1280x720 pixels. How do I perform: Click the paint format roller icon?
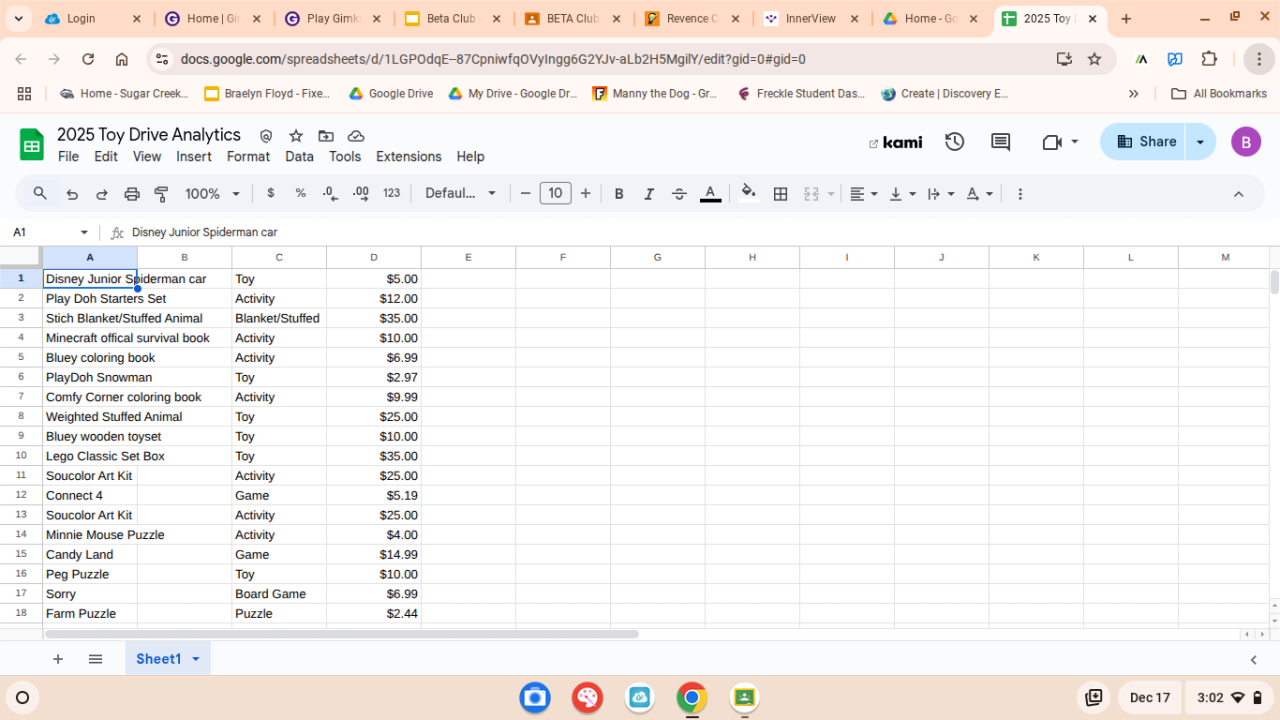(x=161, y=194)
